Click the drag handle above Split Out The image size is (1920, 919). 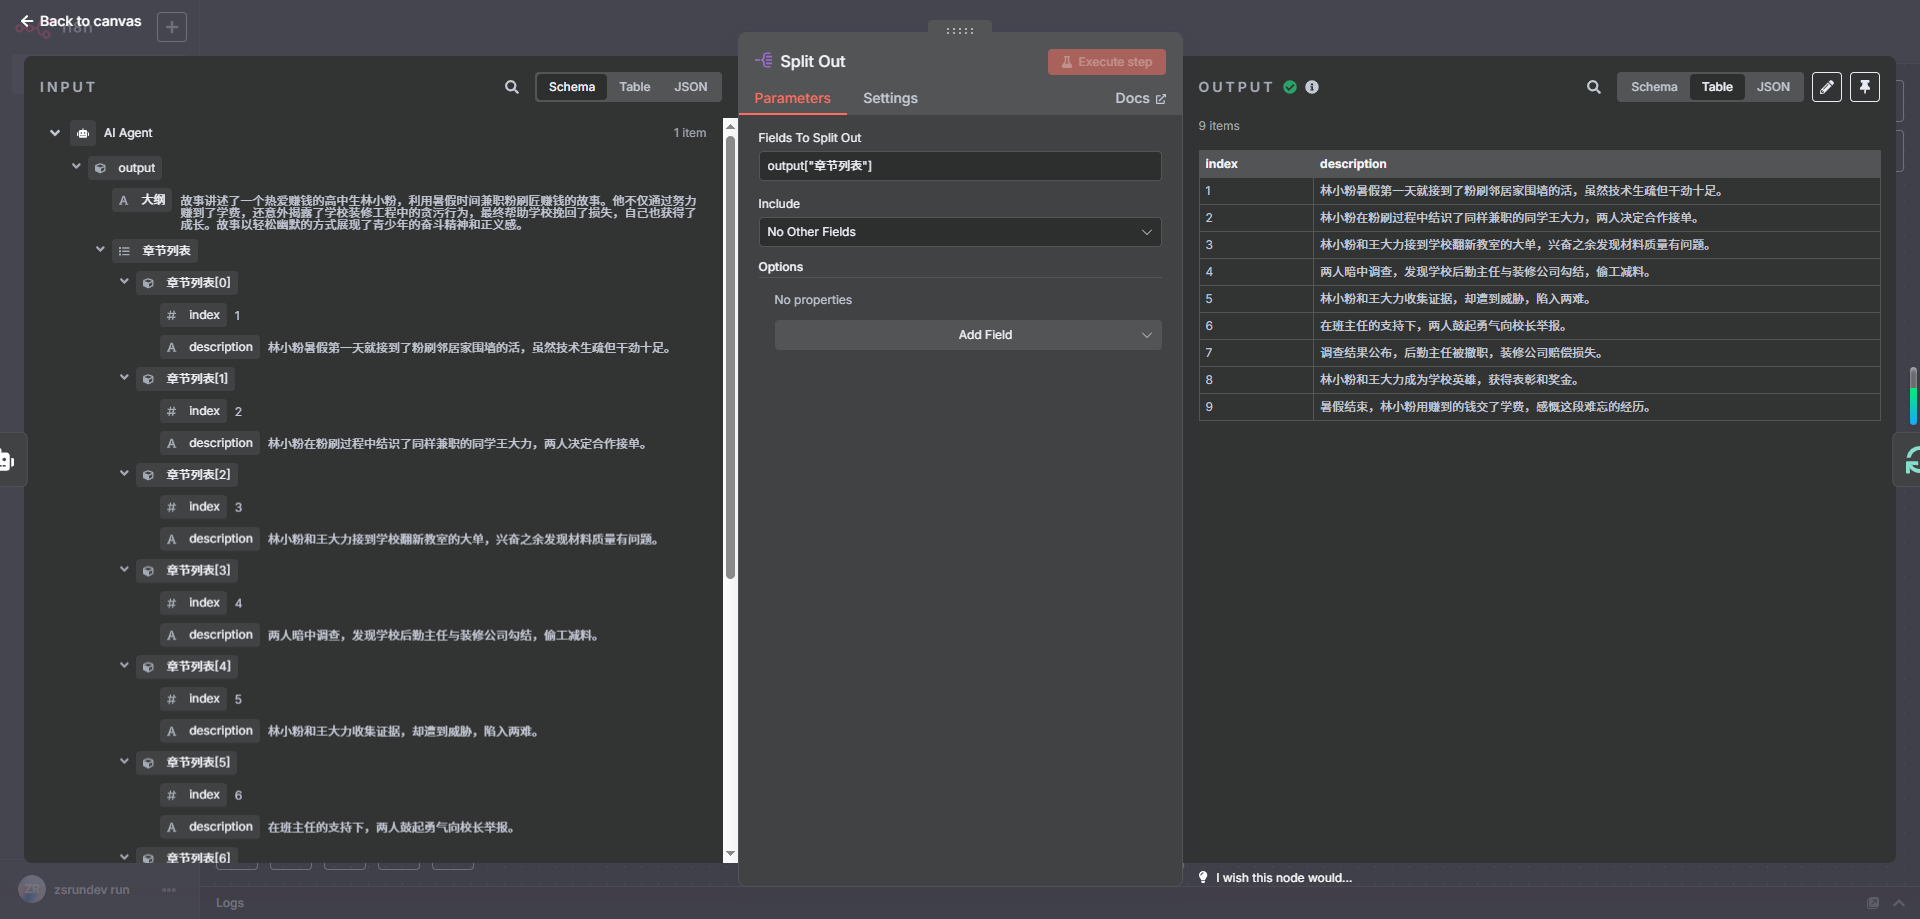(x=959, y=31)
